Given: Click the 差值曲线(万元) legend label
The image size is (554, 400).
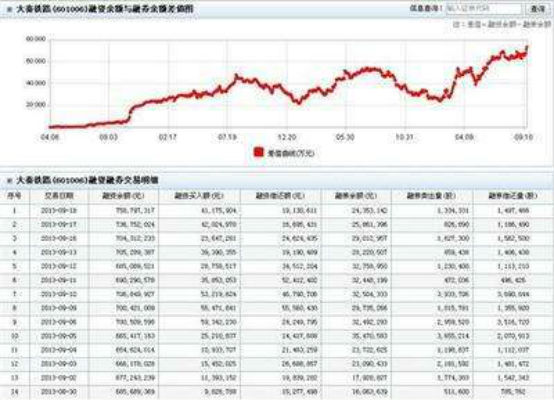Looking at the screenshot, I should tap(291, 153).
